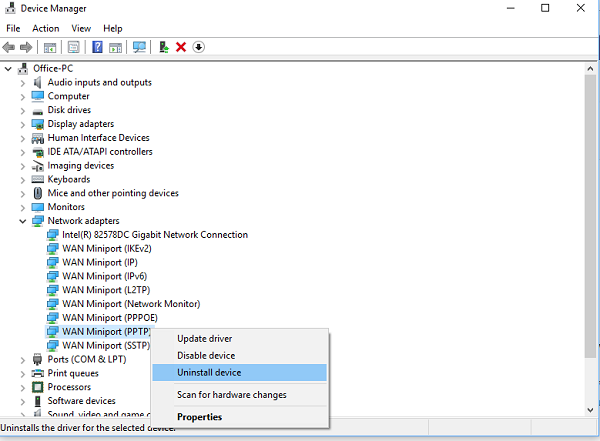Show/hide the console tree toolbar icon

click(x=50, y=47)
